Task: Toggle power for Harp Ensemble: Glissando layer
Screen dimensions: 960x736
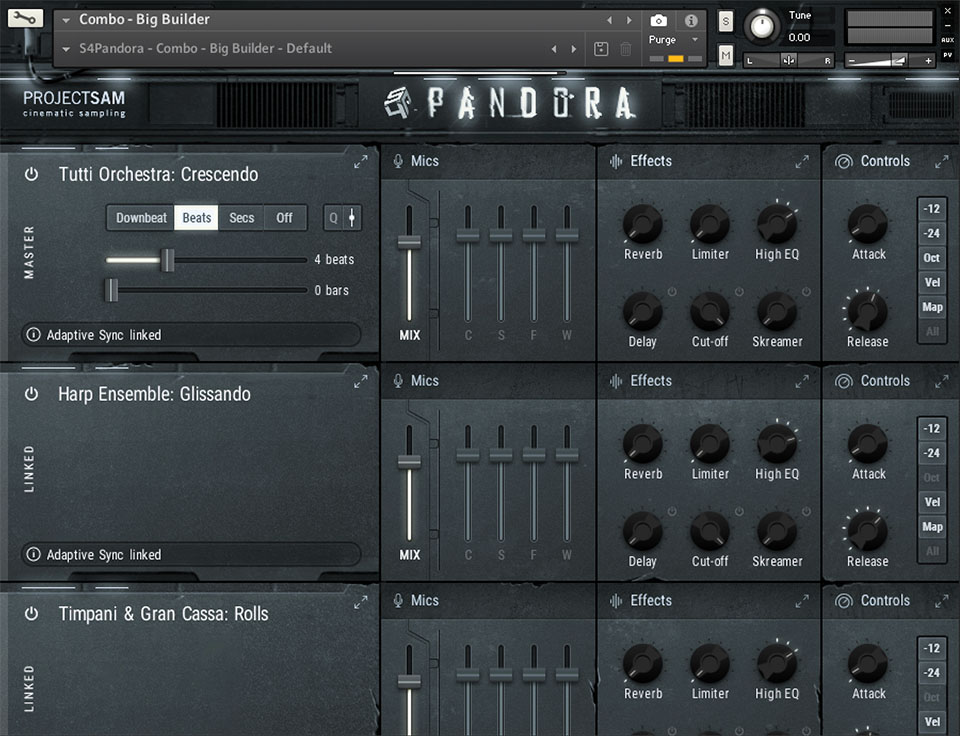Action: click(x=31, y=394)
